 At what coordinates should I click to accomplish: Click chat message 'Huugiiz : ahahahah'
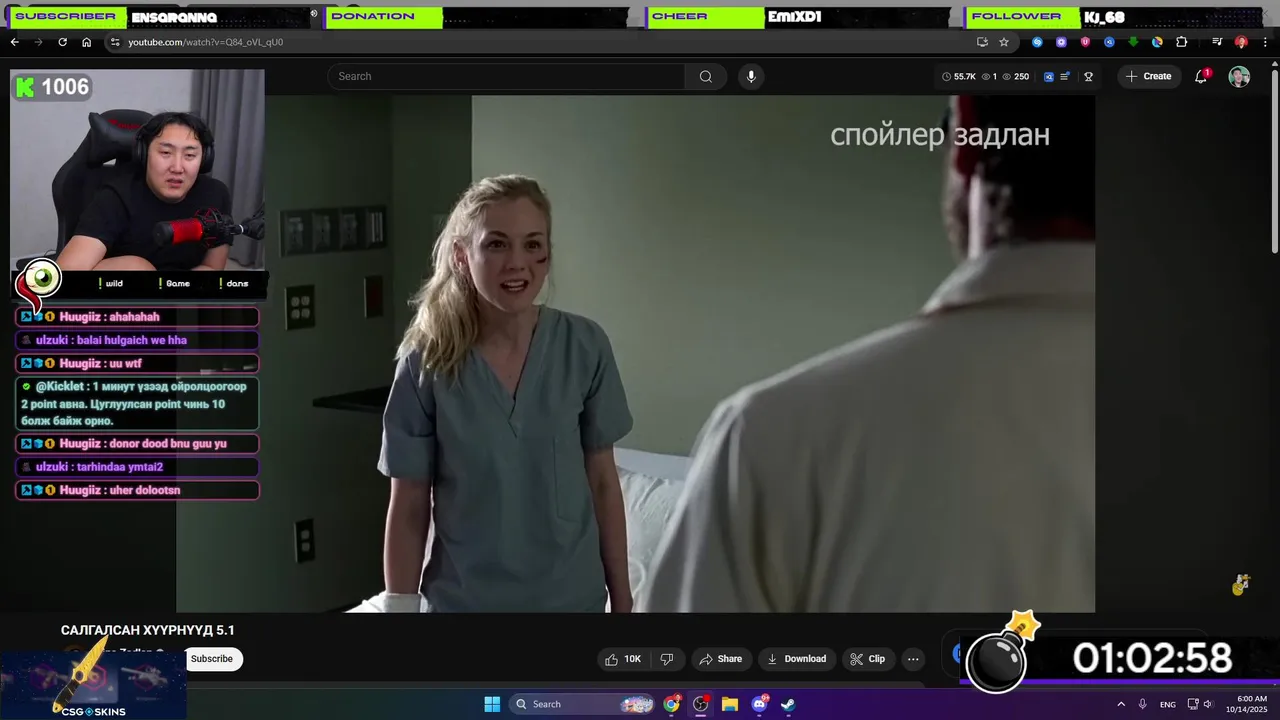137,317
